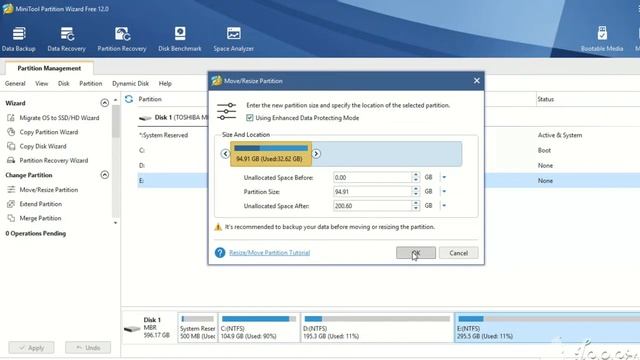Click the refresh icon beside Partition header
Image resolution: width=640 pixels, height=360 pixels.
[x=129, y=99]
